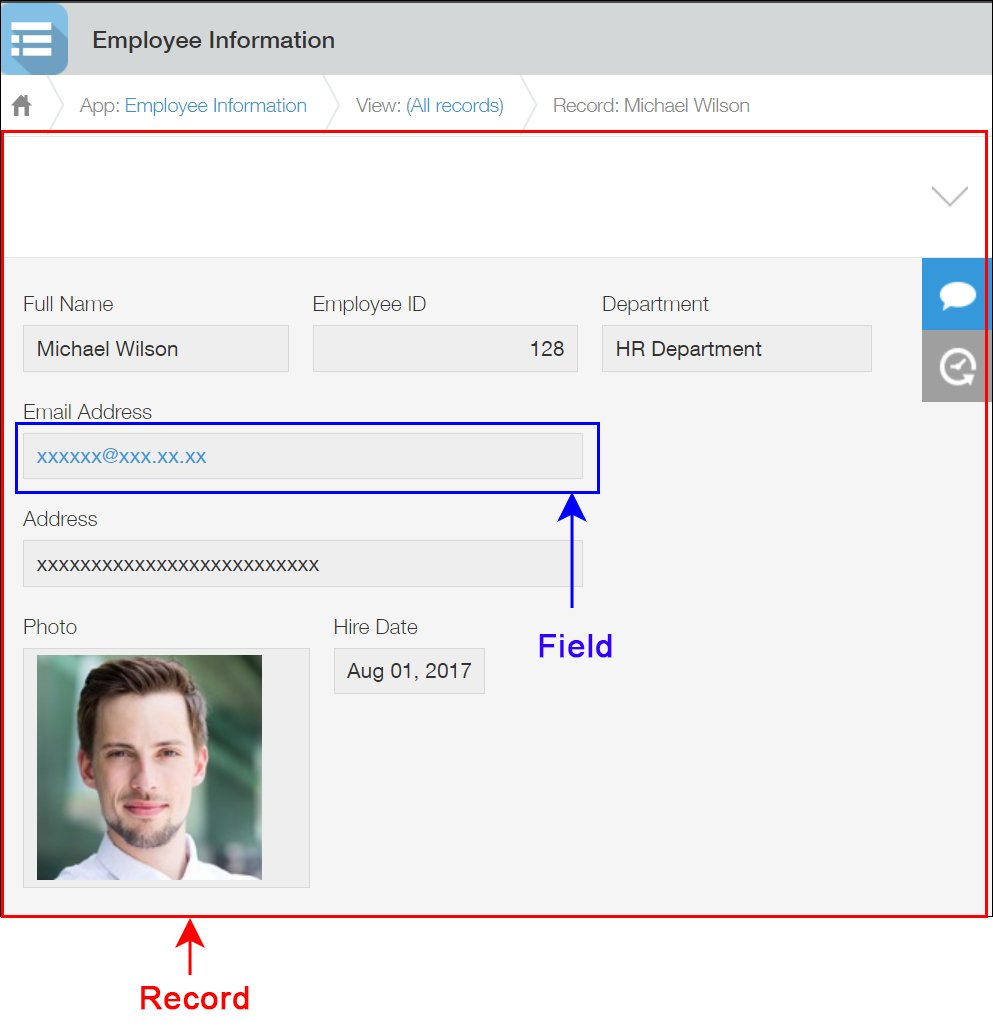This screenshot has width=993, height=1036.
Task: Click the clock-arrow revision icon
Action: (x=956, y=366)
